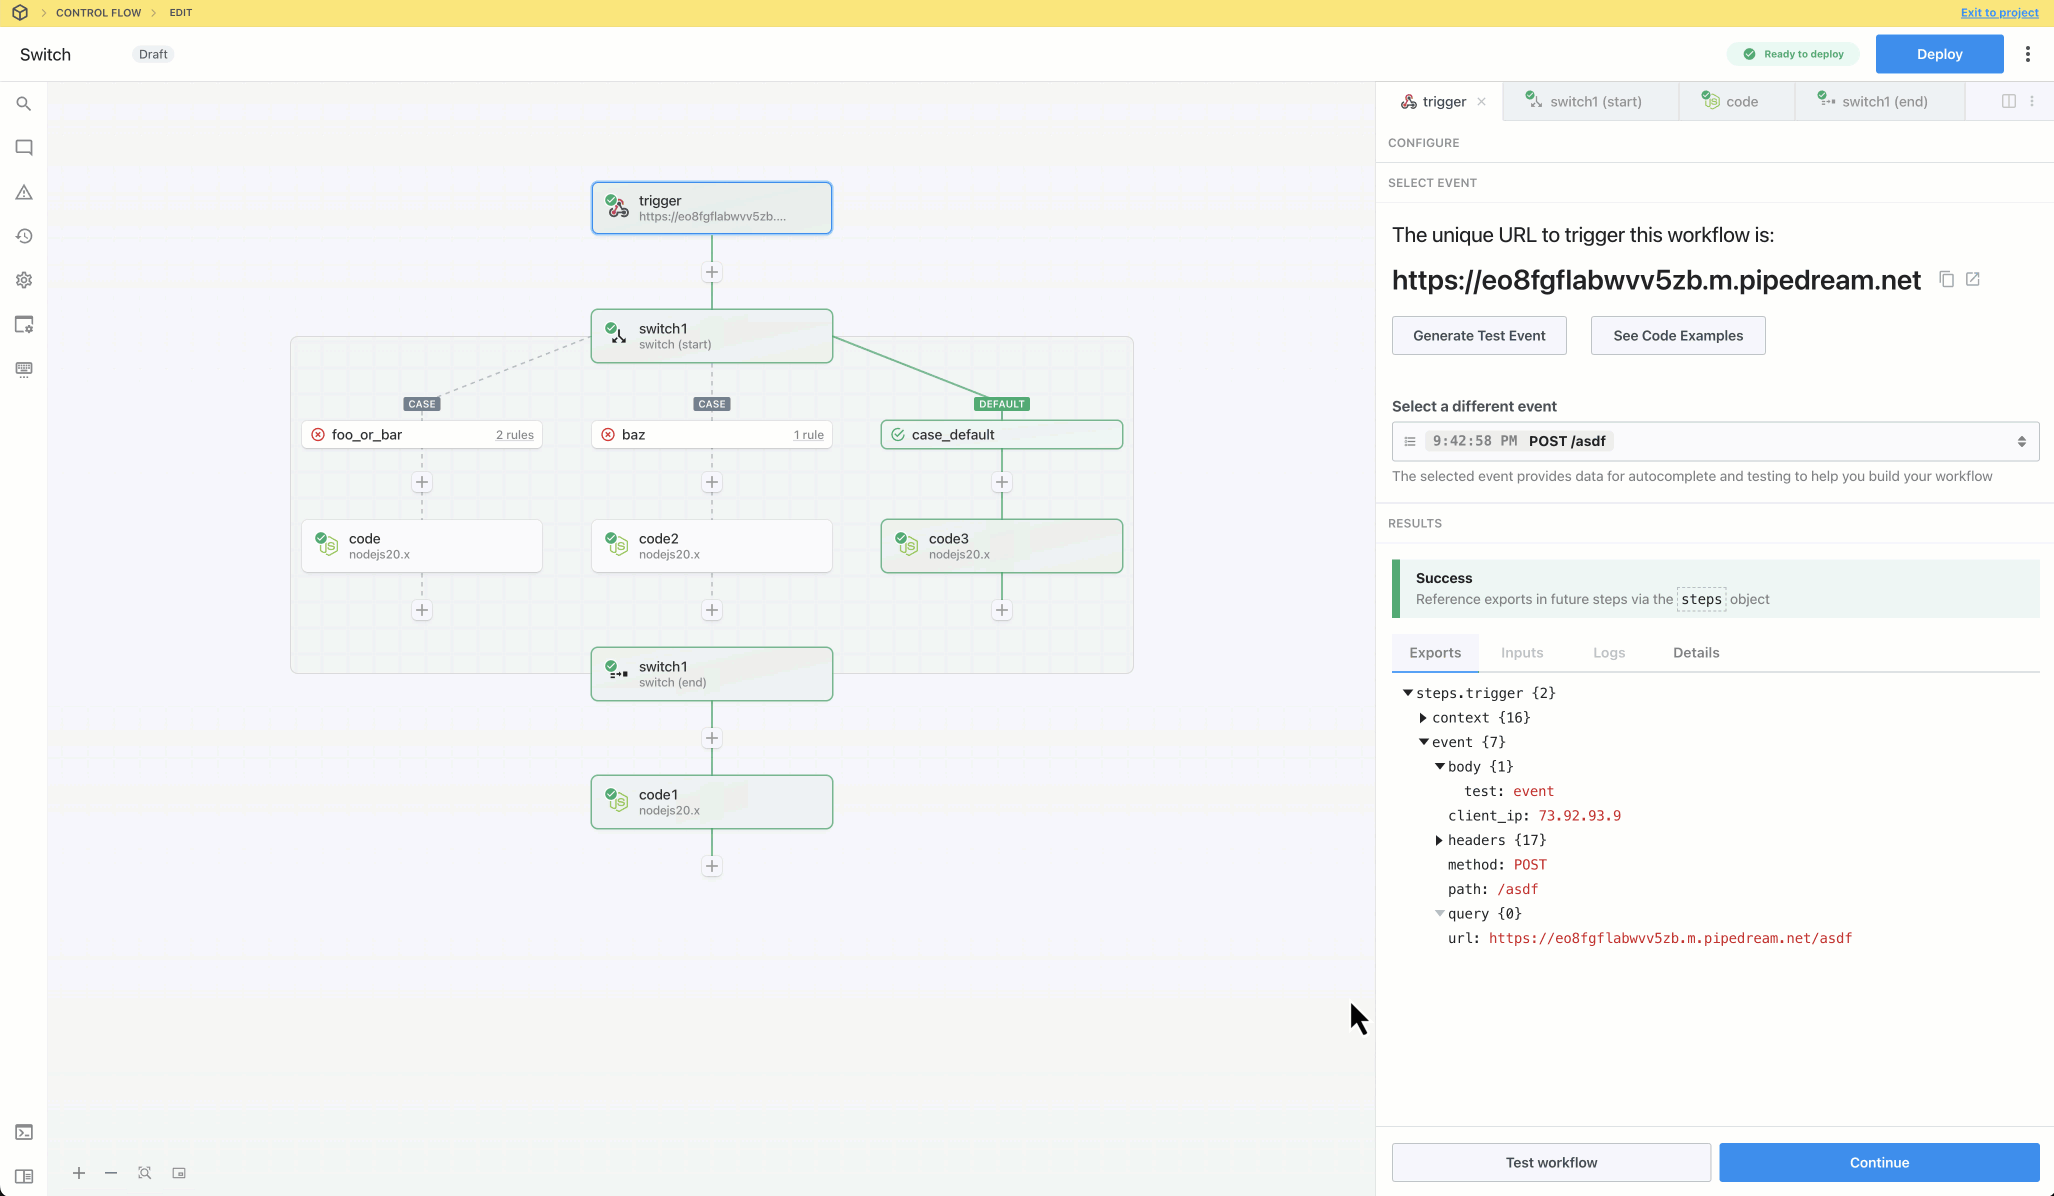Switch to the Details results tab
Image resolution: width=2054 pixels, height=1196 pixels.
click(x=1696, y=652)
